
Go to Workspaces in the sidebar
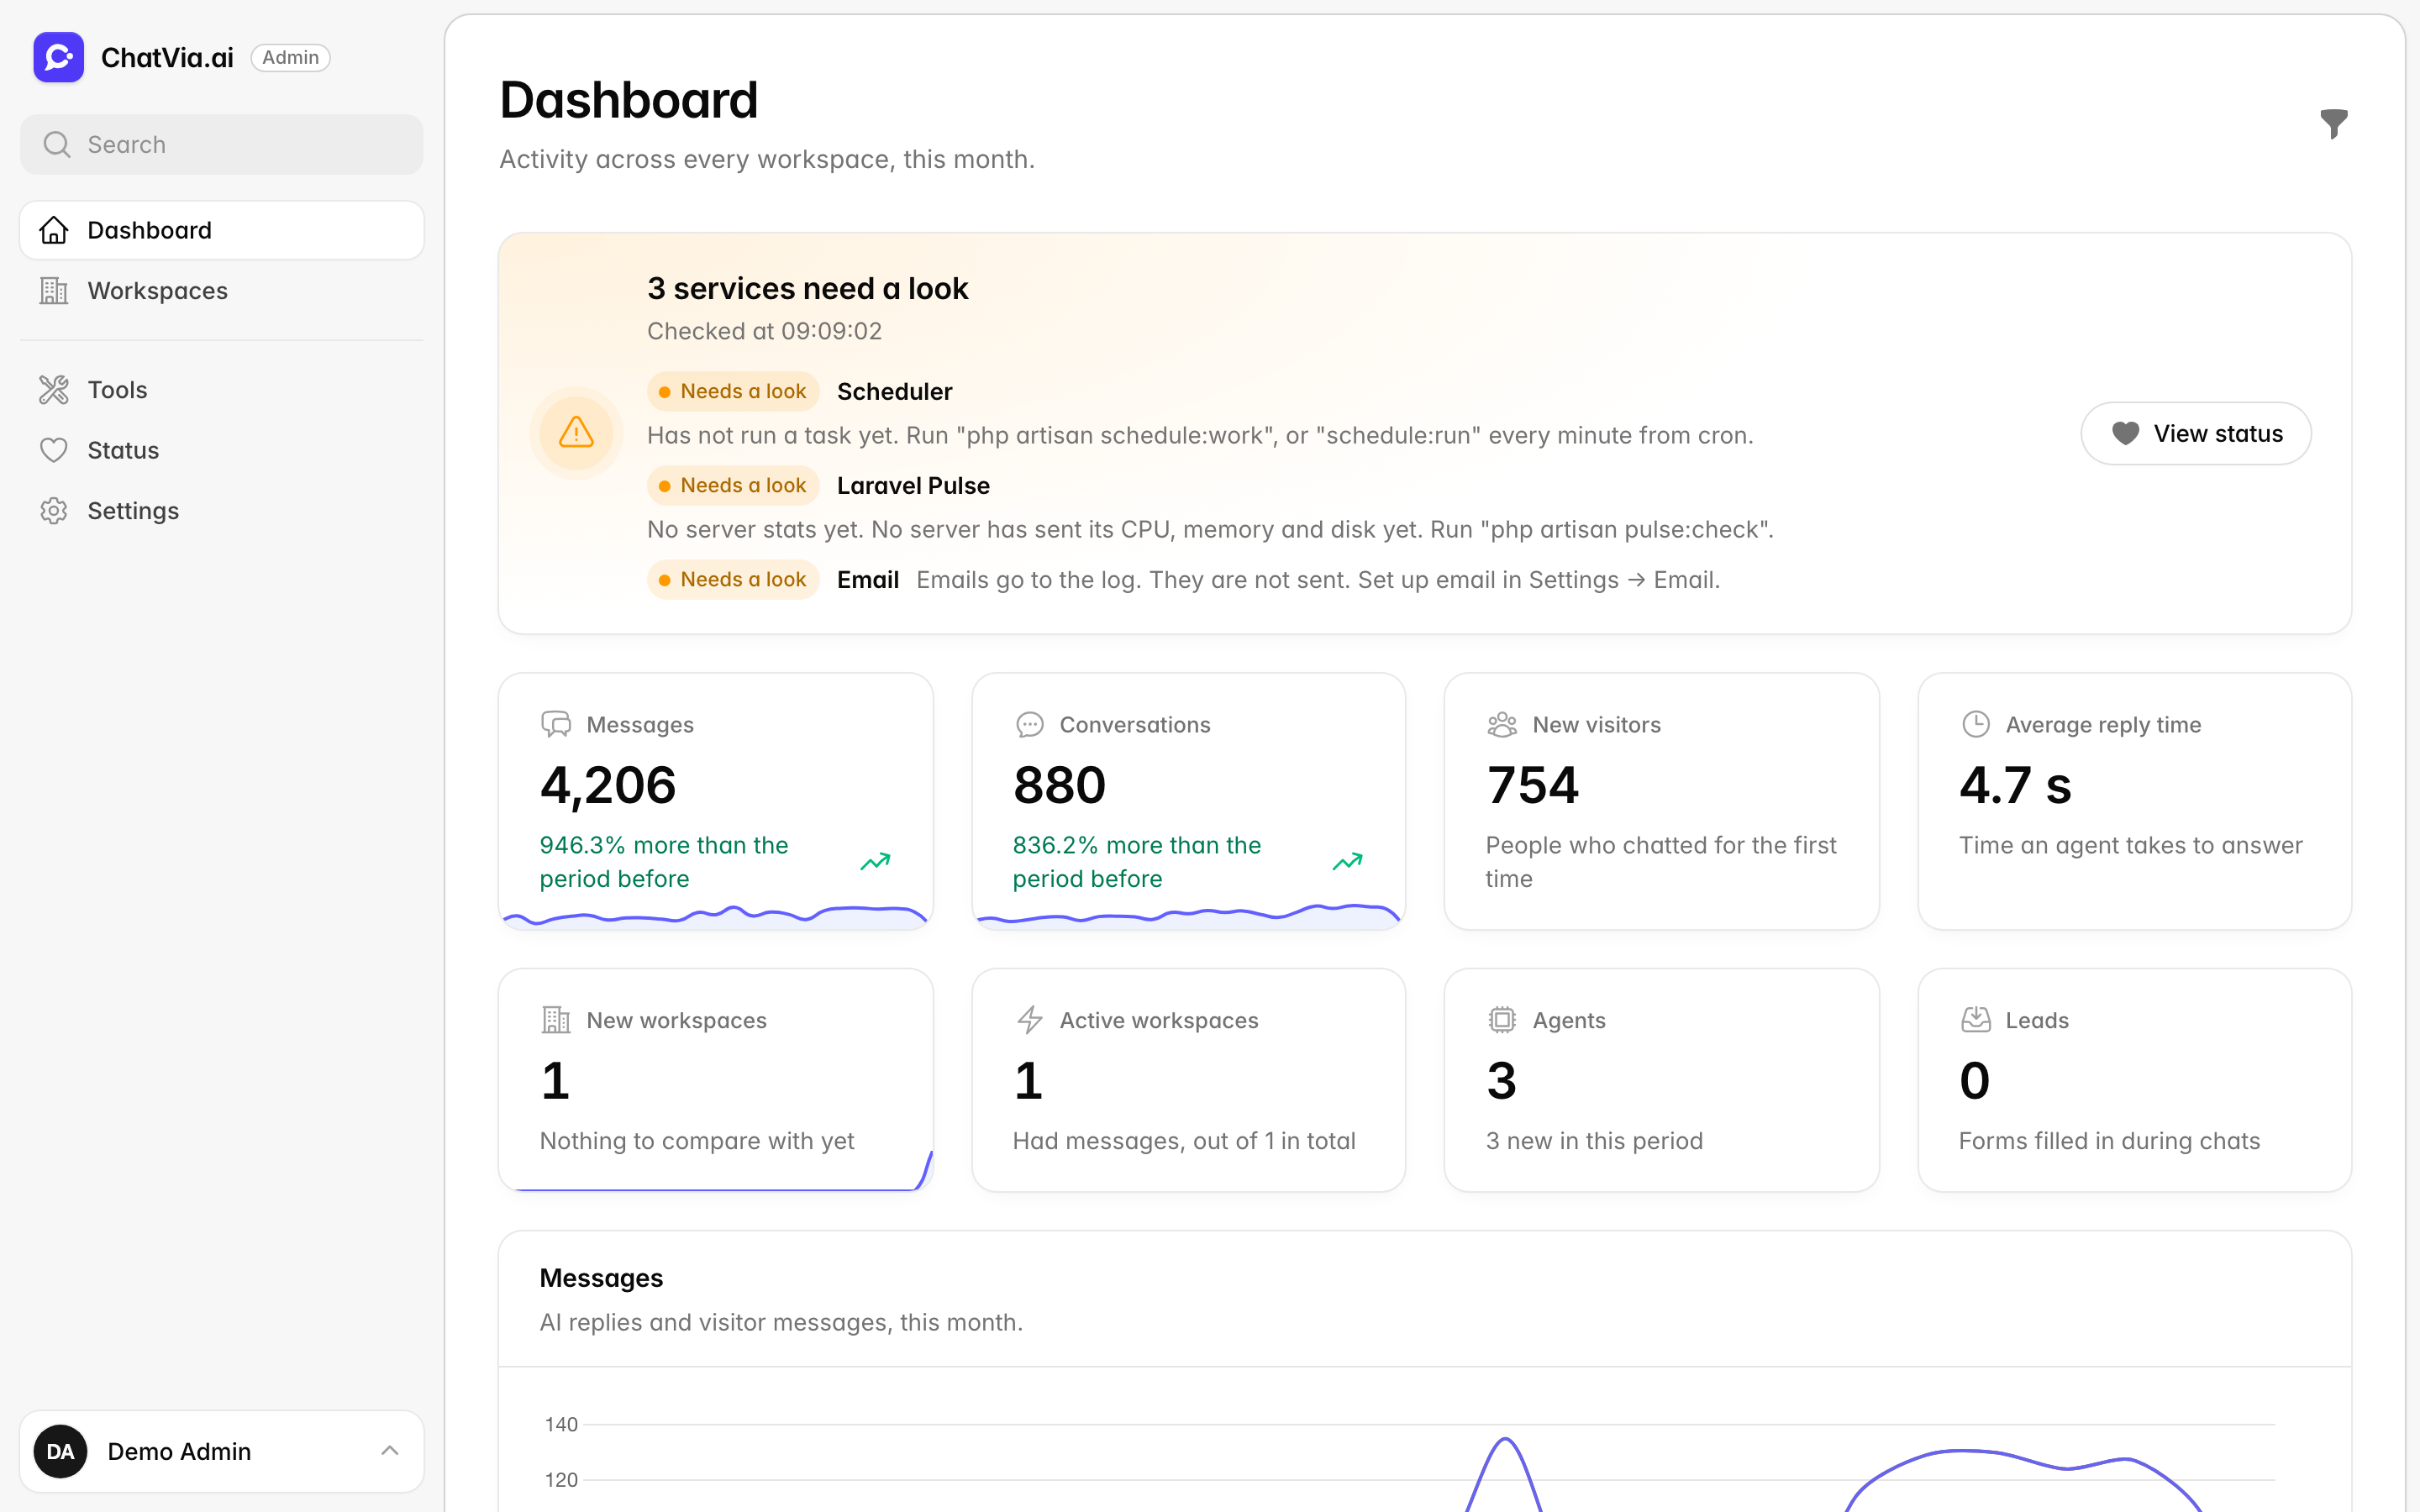[222, 291]
